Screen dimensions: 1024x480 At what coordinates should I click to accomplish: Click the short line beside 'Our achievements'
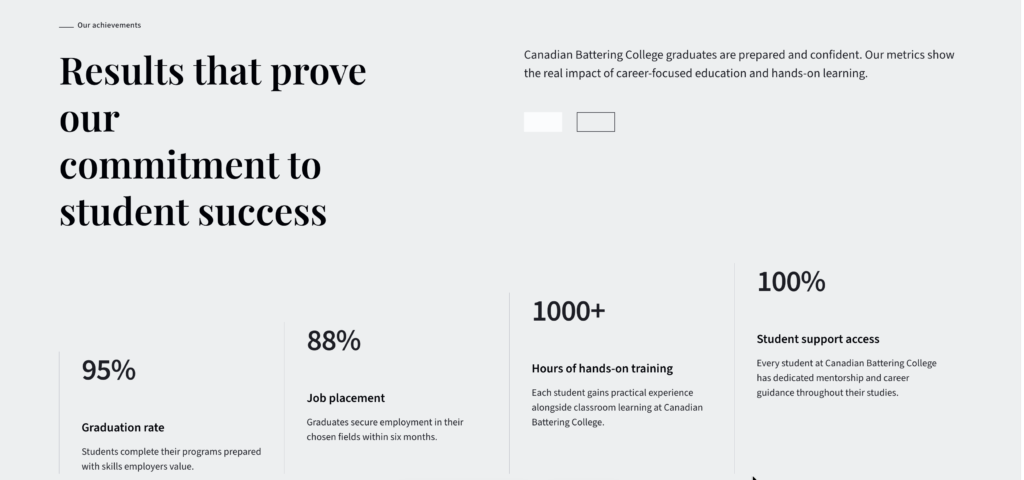(66, 26)
